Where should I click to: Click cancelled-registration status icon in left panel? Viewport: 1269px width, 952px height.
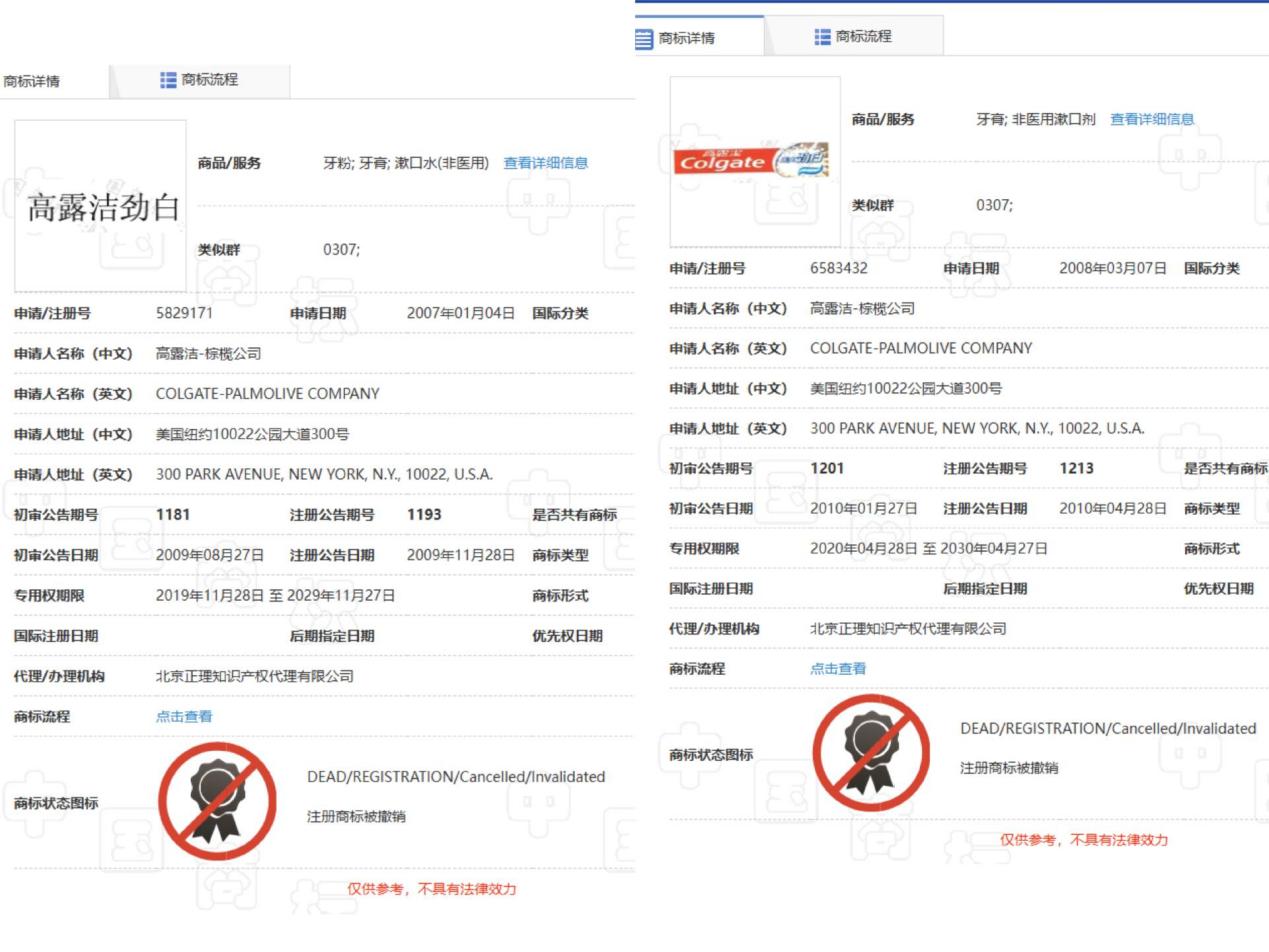click(x=217, y=801)
